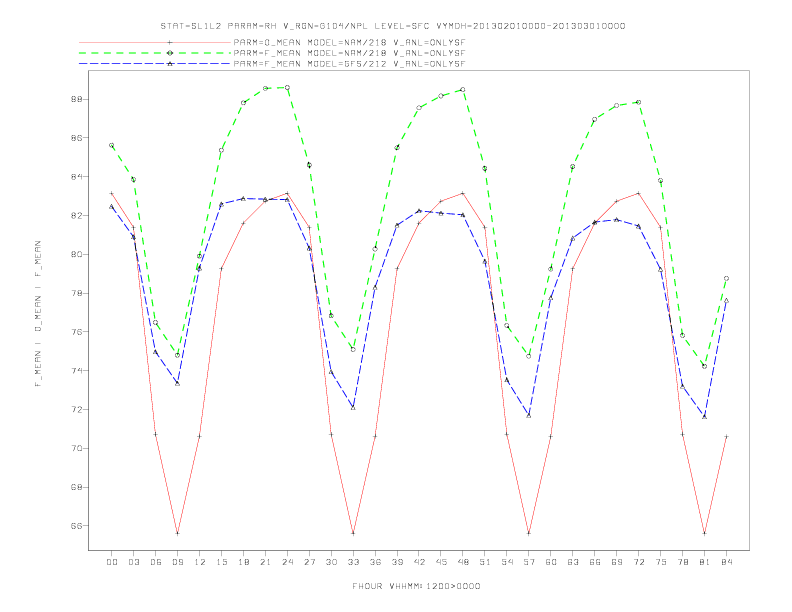Click the red solid legend line sample
792x612 pixels.
[155, 42]
